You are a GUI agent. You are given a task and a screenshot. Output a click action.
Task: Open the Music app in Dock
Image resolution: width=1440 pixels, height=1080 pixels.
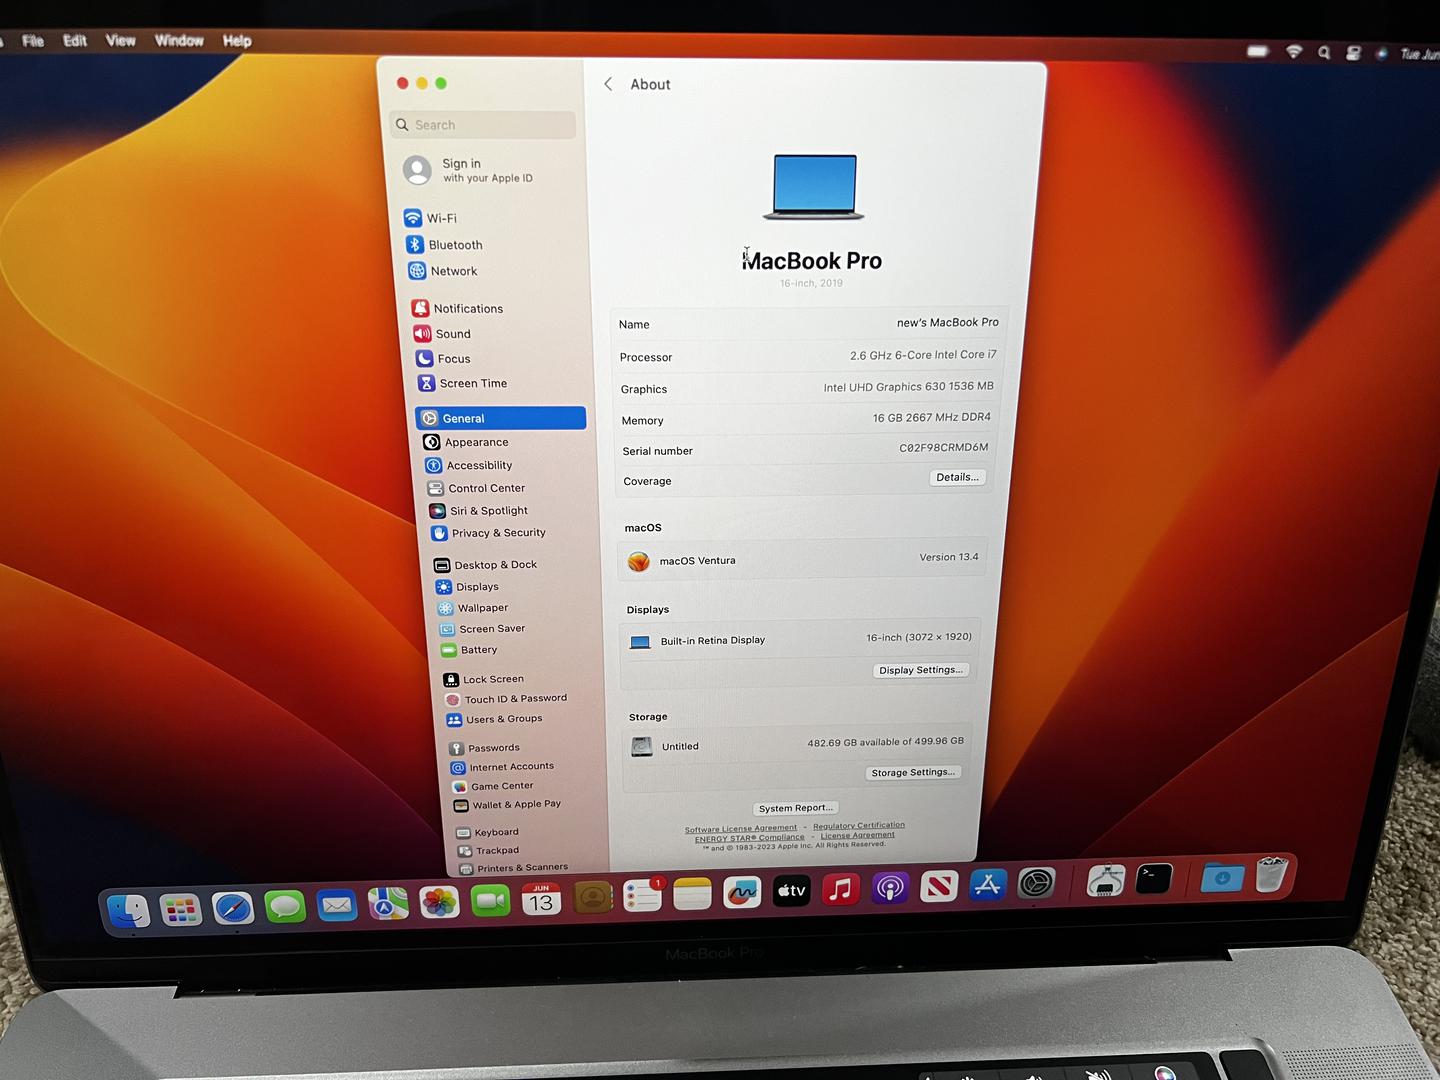tap(841, 888)
